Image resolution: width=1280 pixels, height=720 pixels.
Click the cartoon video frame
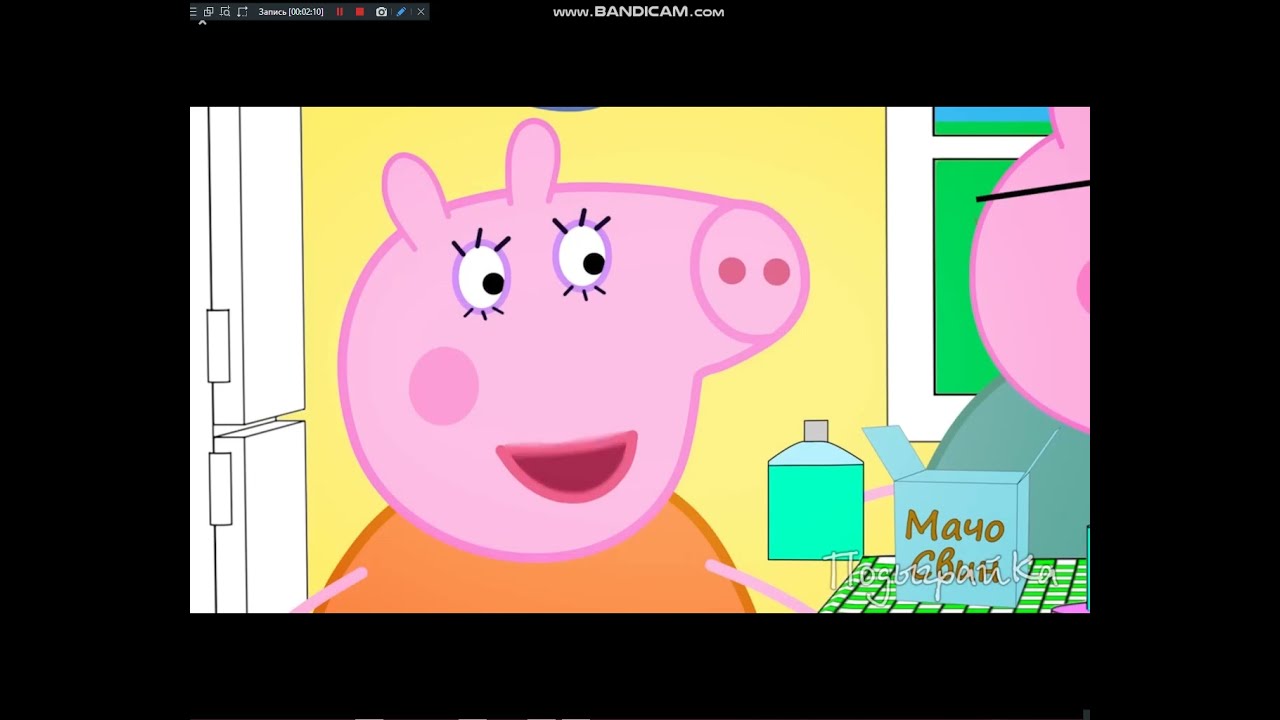640,360
